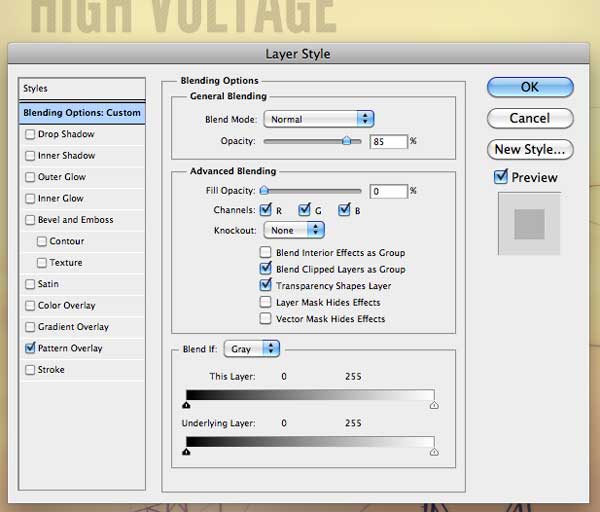This screenshot has height=512, width=600.
Task: Enable Bevel and Emboss checkbox
Action: [x=30, y=220]
